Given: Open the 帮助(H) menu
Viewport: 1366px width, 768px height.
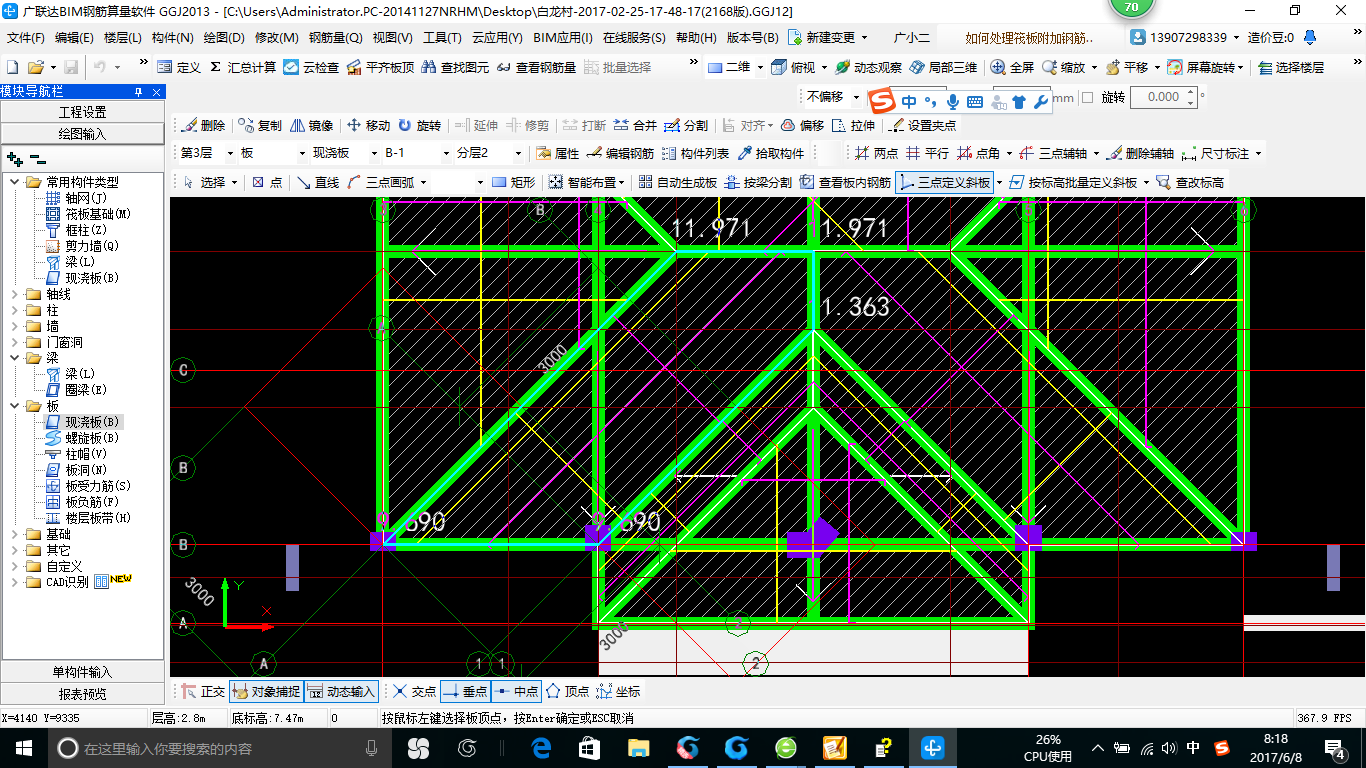Looking at the screenshot, I should coord(696,38).
